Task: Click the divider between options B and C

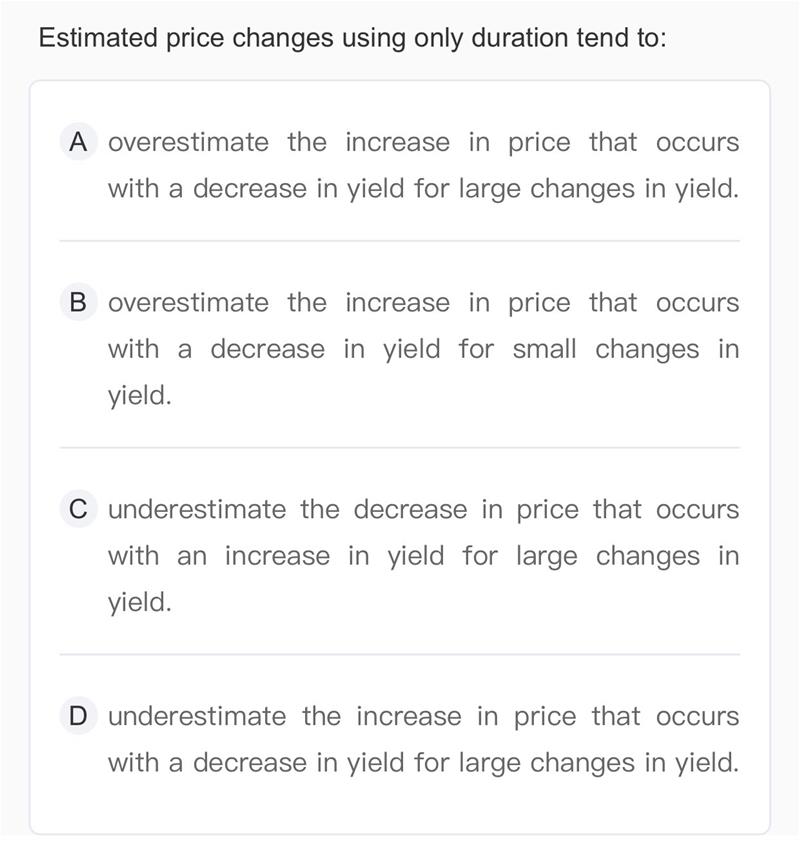Action: tap(400, 447)
